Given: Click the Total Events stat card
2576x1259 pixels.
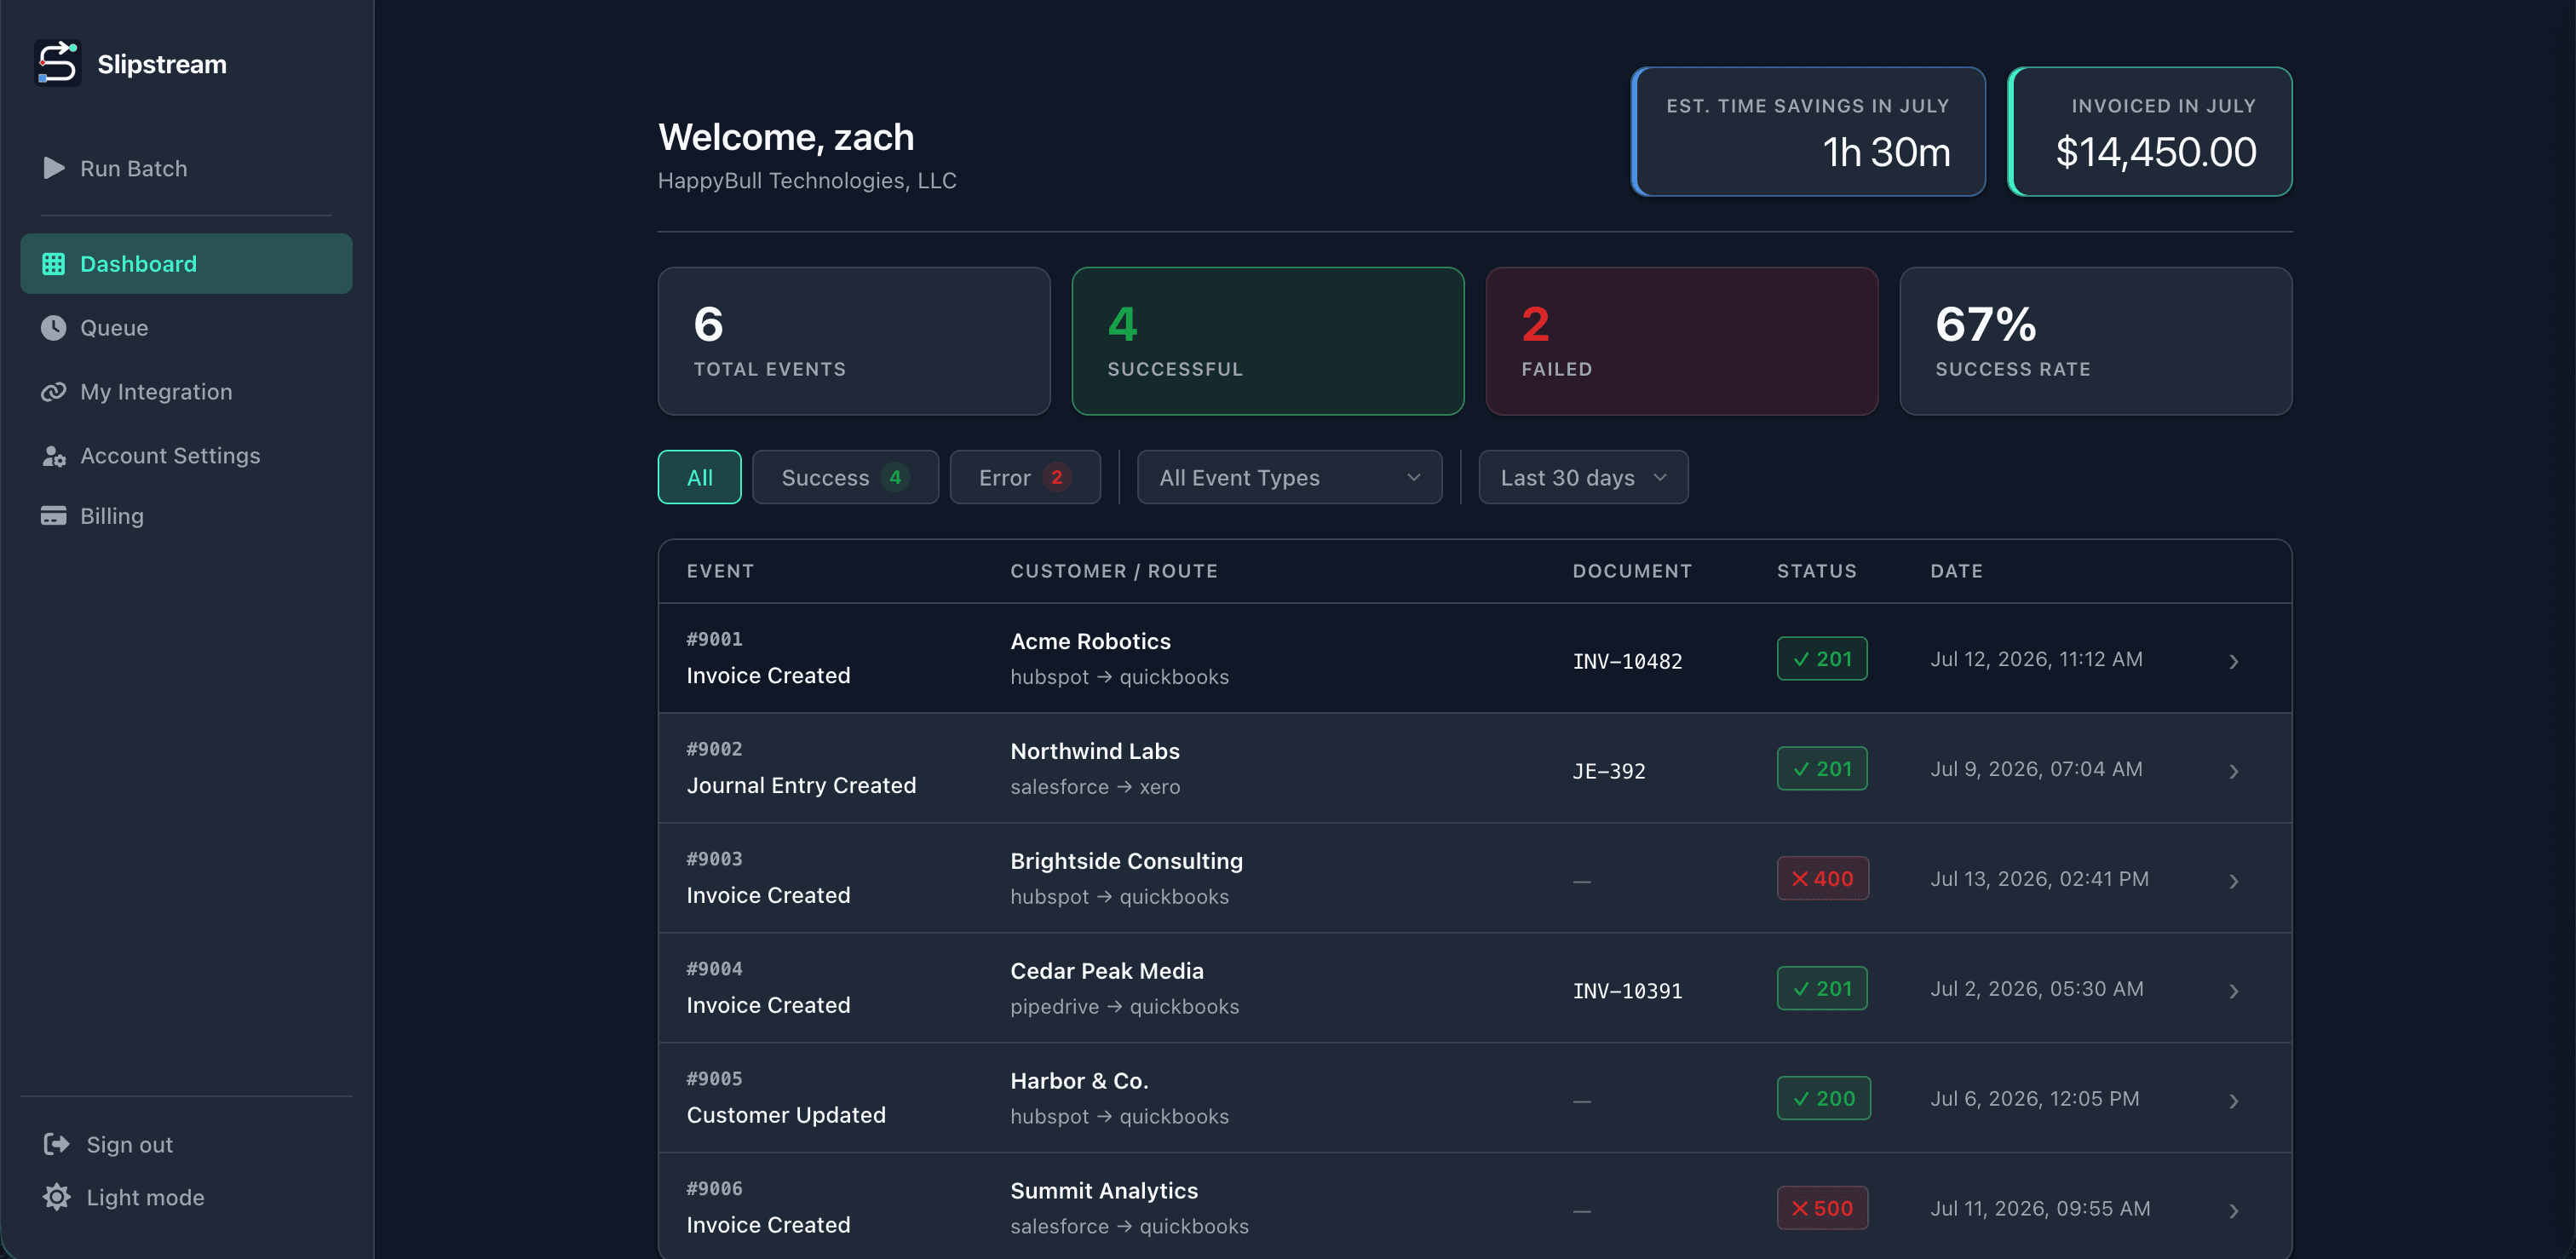Looking at the screenshot, I should pos(854,341).
